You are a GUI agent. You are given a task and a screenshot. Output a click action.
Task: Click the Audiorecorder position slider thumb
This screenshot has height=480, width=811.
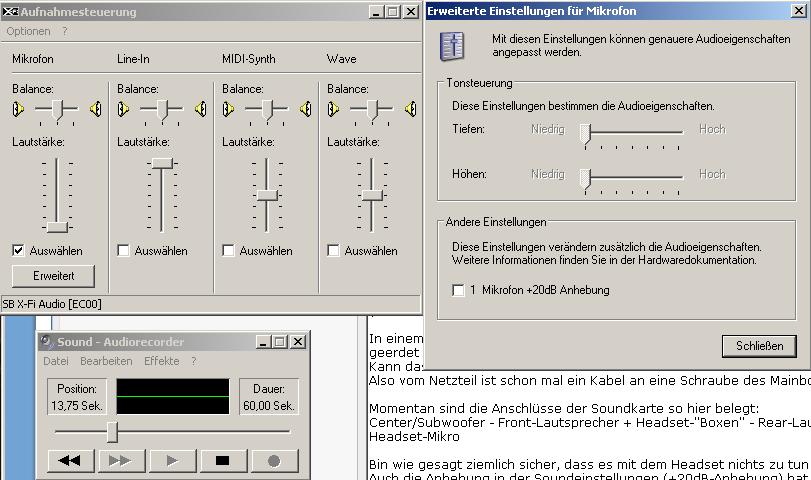112,432
